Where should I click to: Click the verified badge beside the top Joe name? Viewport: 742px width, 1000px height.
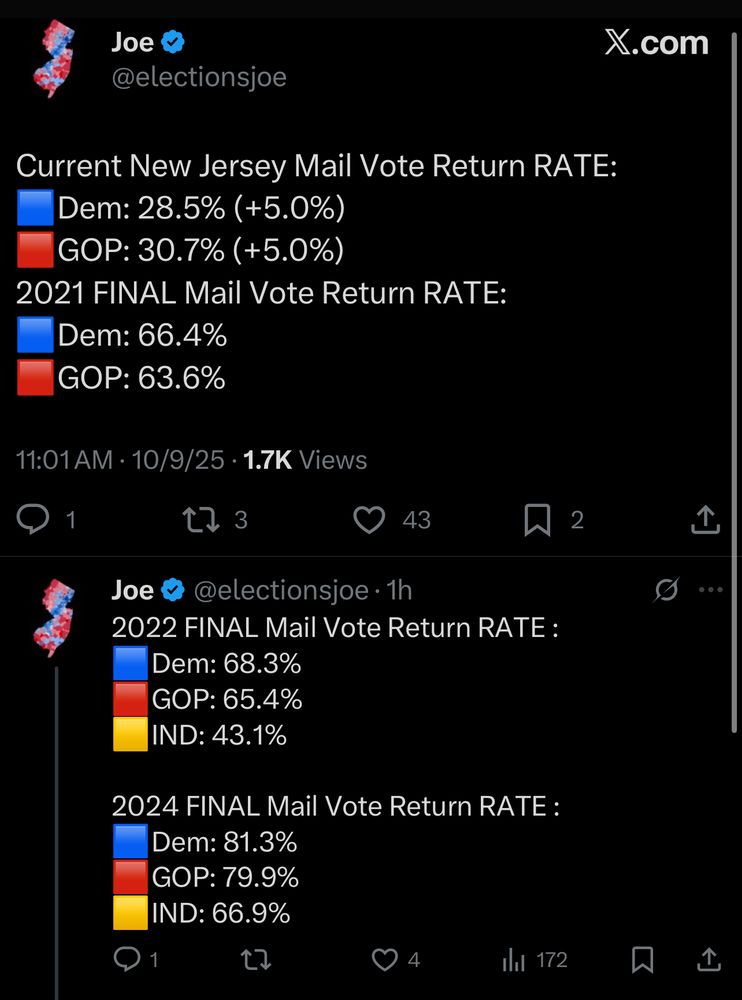(x=173, y=43)
